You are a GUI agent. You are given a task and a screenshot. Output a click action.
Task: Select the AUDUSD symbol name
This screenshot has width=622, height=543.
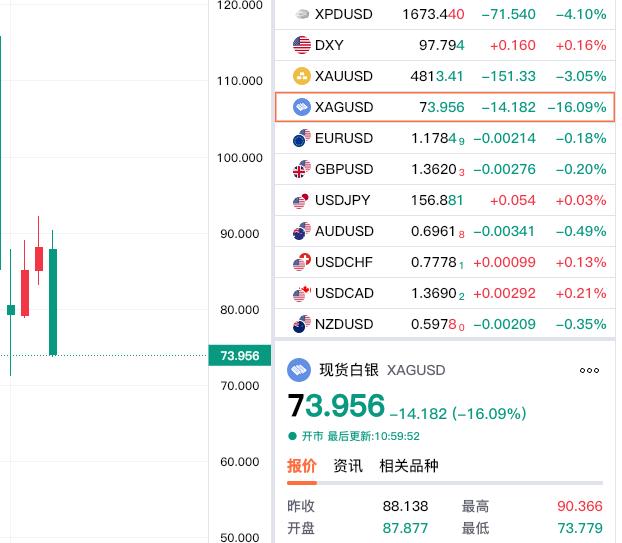click(344, 231)
